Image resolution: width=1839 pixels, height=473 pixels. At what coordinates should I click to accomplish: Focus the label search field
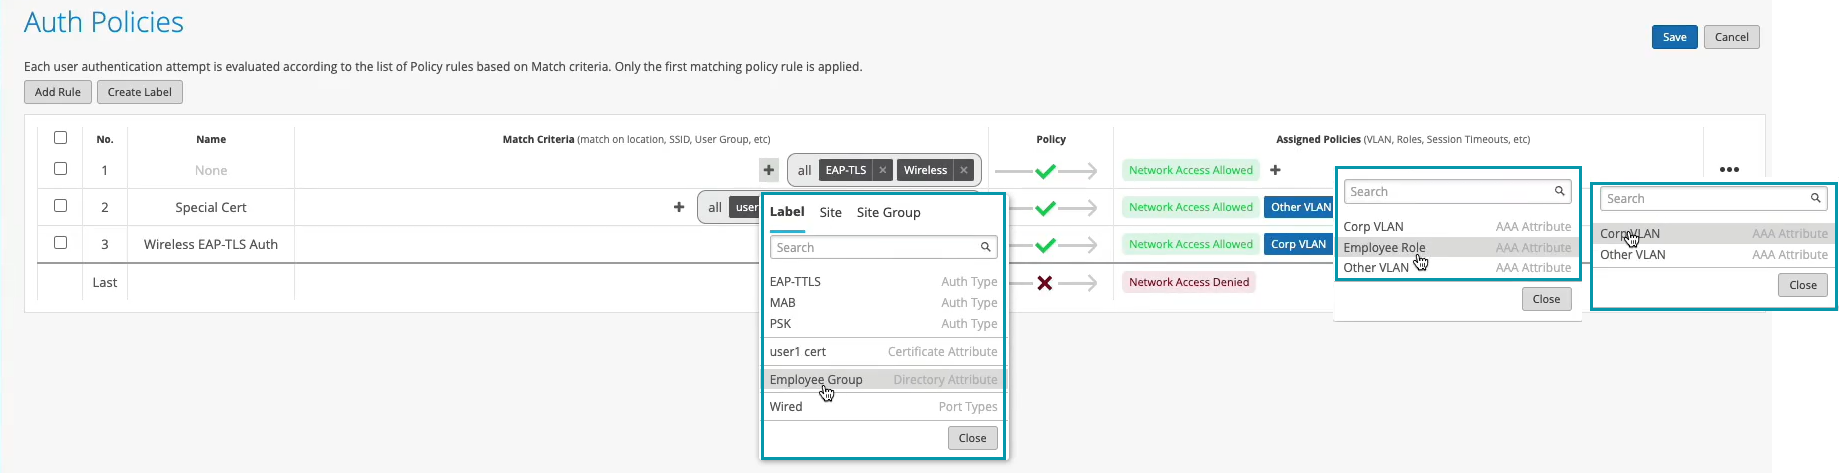point(876,247)
